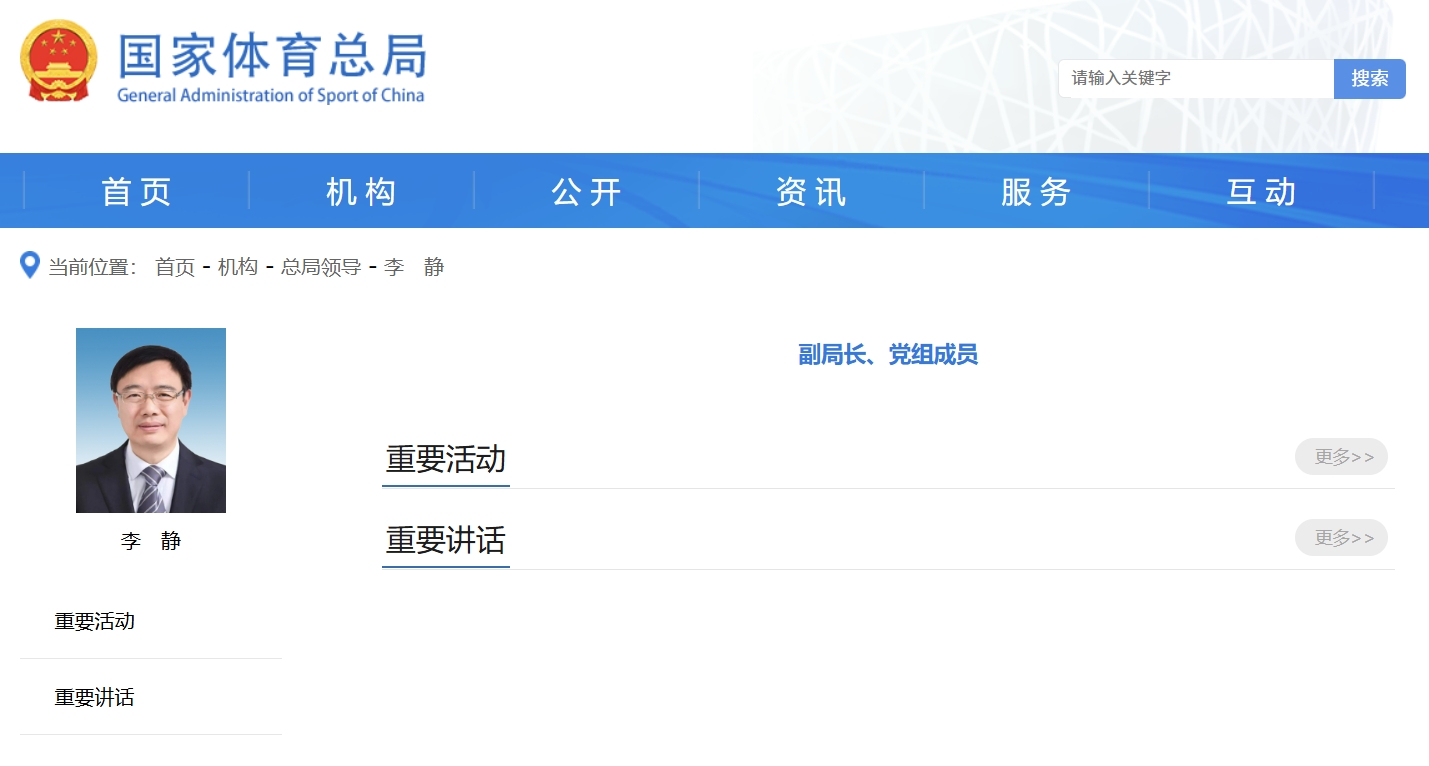Click the national emblem logo
Screen dimensions: 1429x766
(58, 62)
